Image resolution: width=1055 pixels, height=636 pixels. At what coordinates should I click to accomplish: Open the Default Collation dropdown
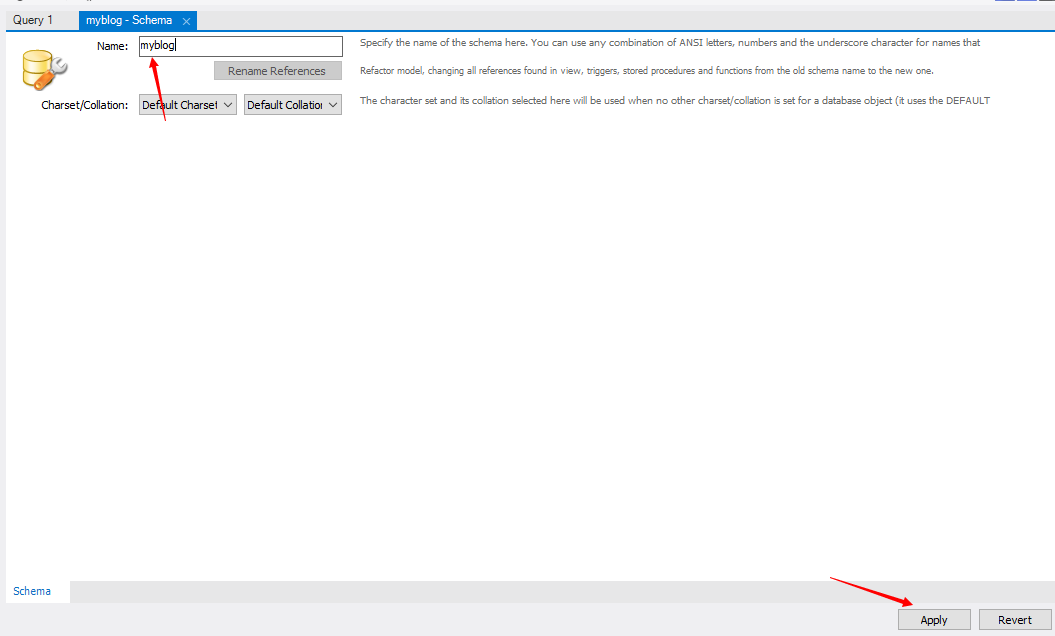(x=293, y=105)
